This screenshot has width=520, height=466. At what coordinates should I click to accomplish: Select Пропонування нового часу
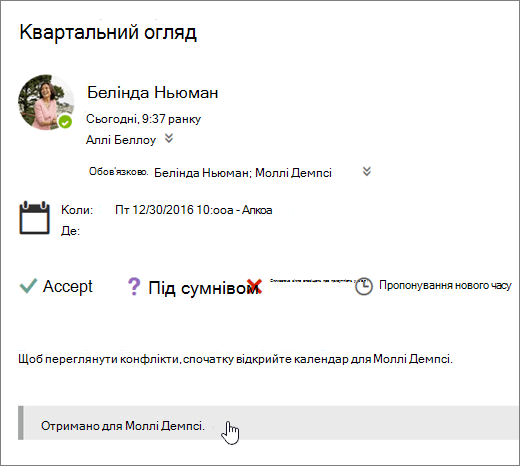pos(445,286)
